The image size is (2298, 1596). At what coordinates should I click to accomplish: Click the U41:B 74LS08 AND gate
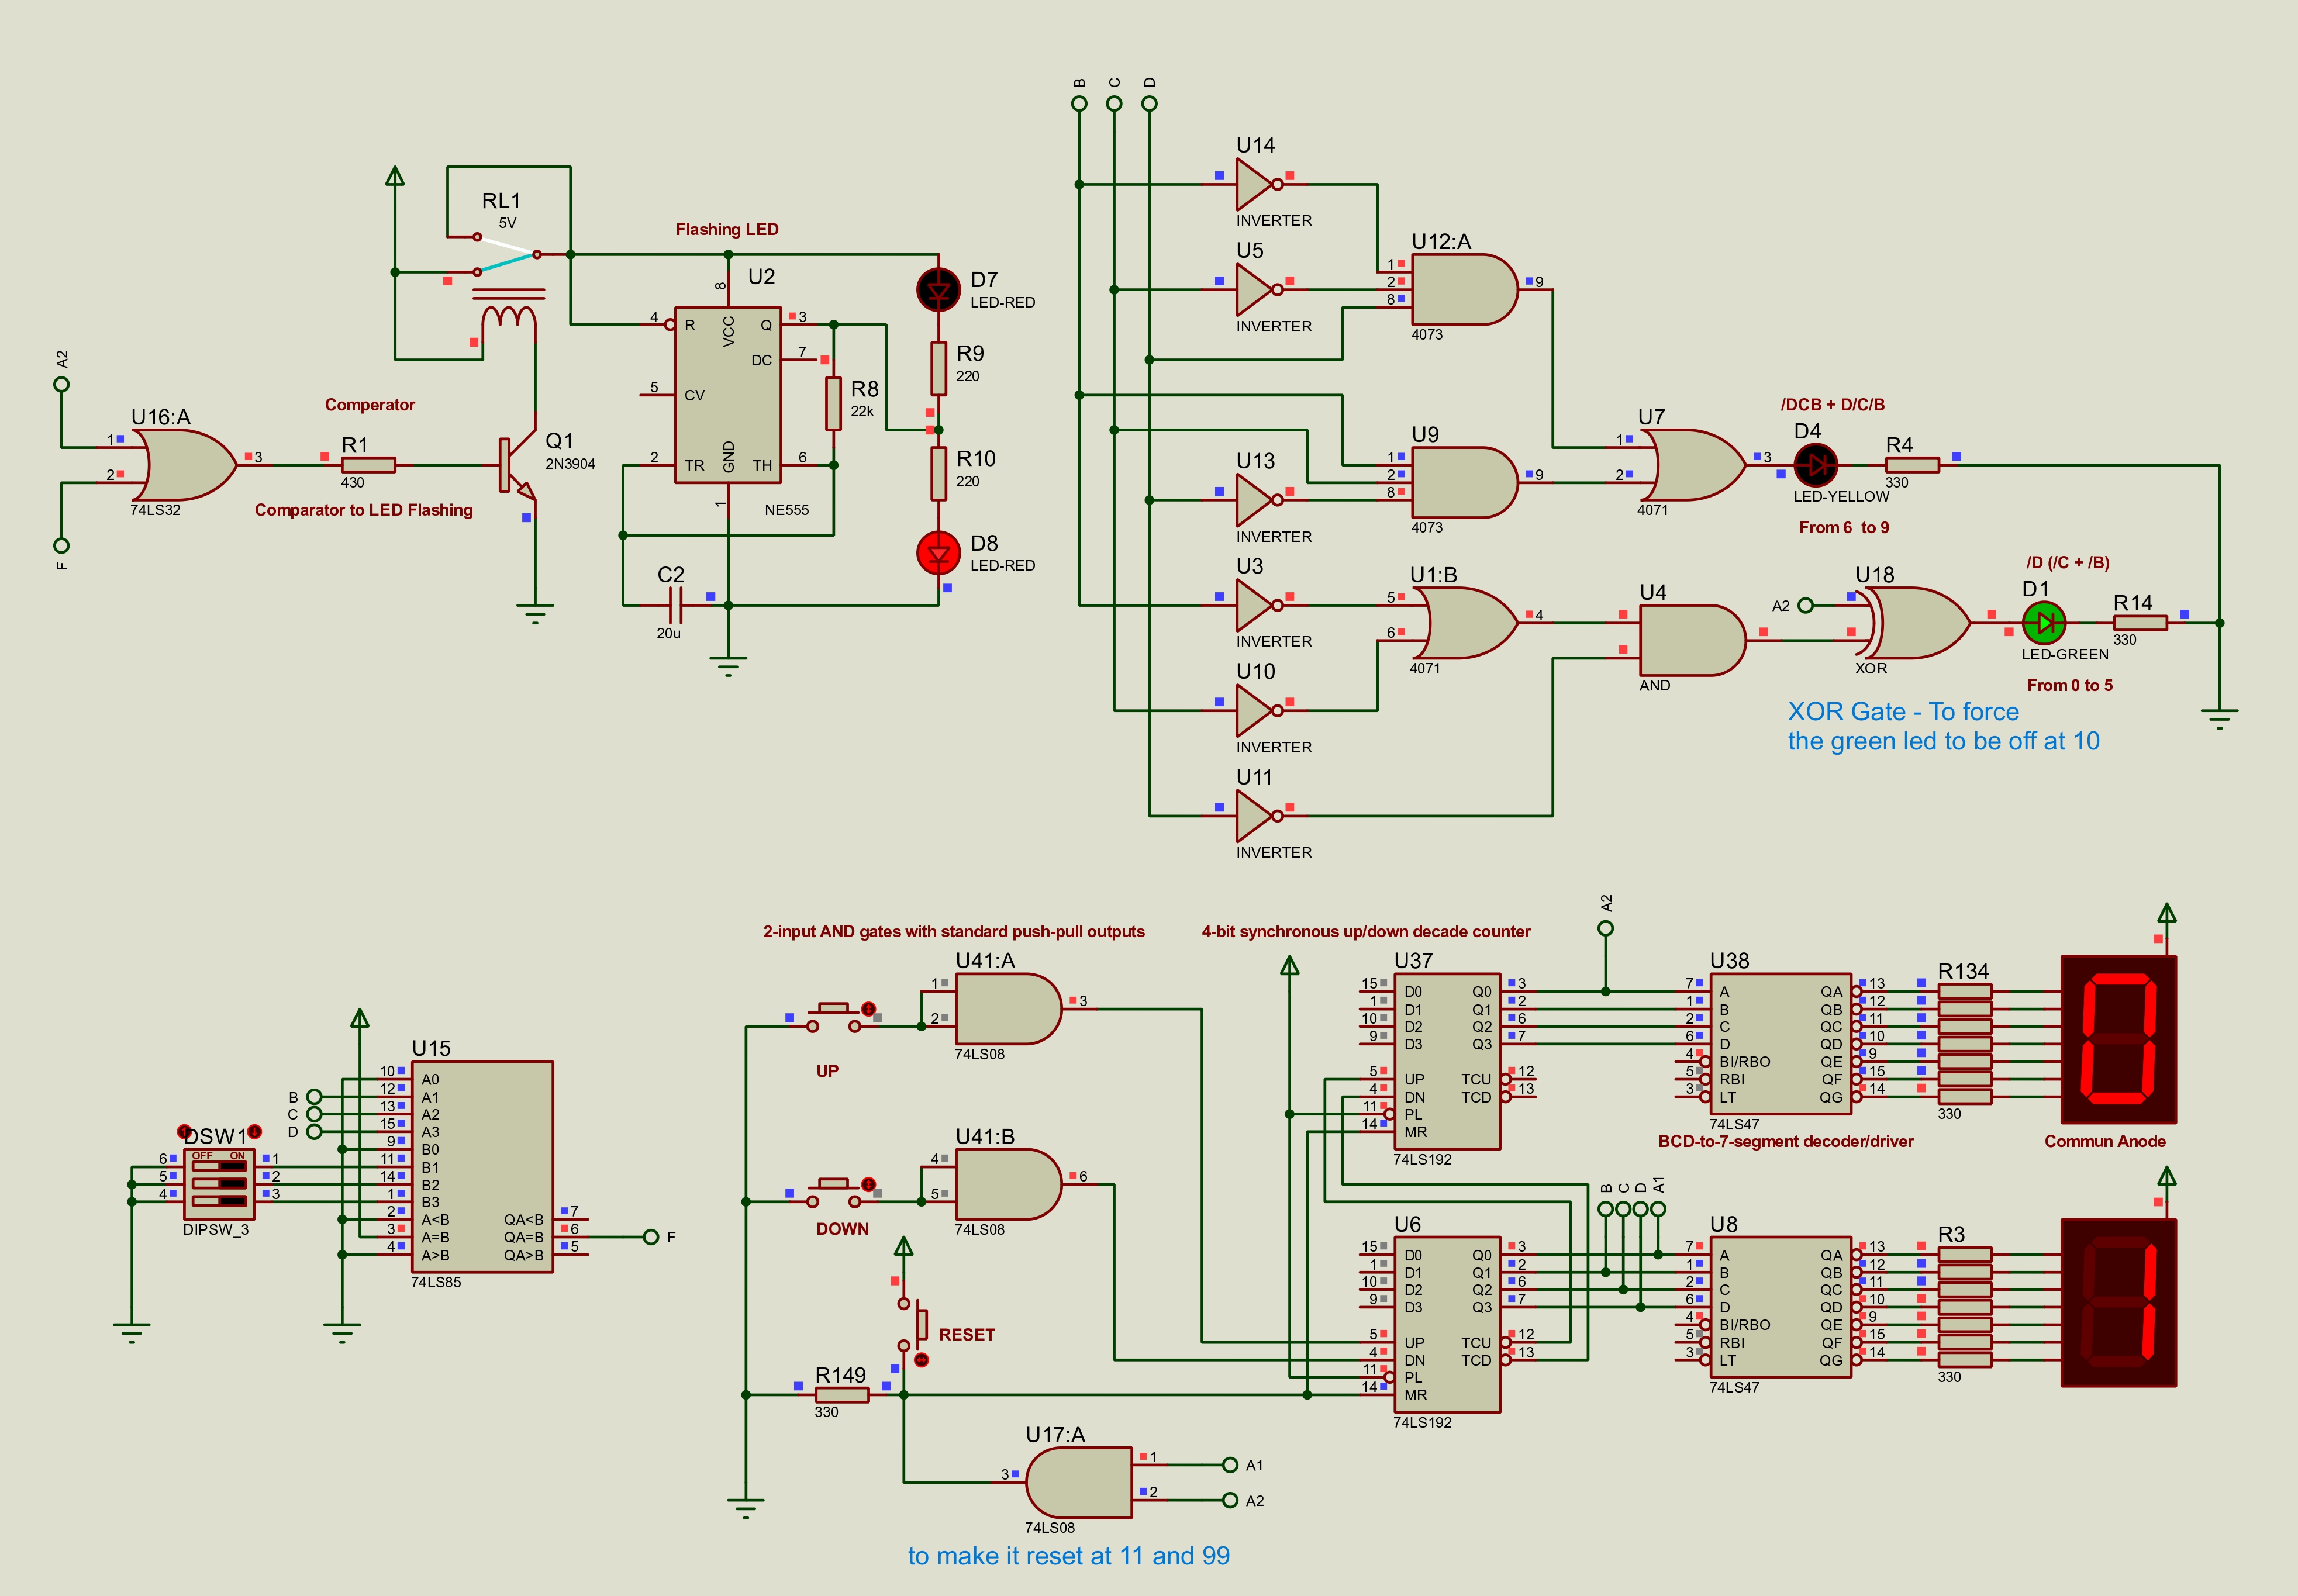point(1008,1184)
